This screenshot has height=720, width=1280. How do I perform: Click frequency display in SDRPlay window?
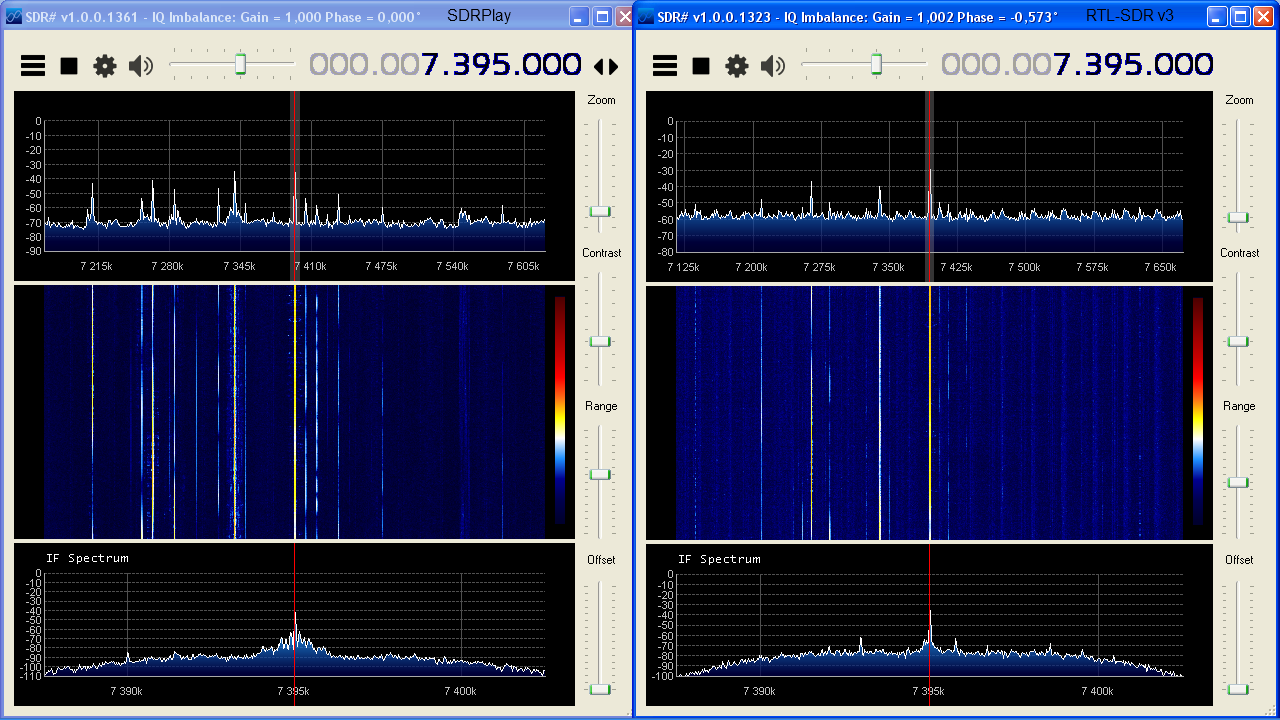click(445, 65)
